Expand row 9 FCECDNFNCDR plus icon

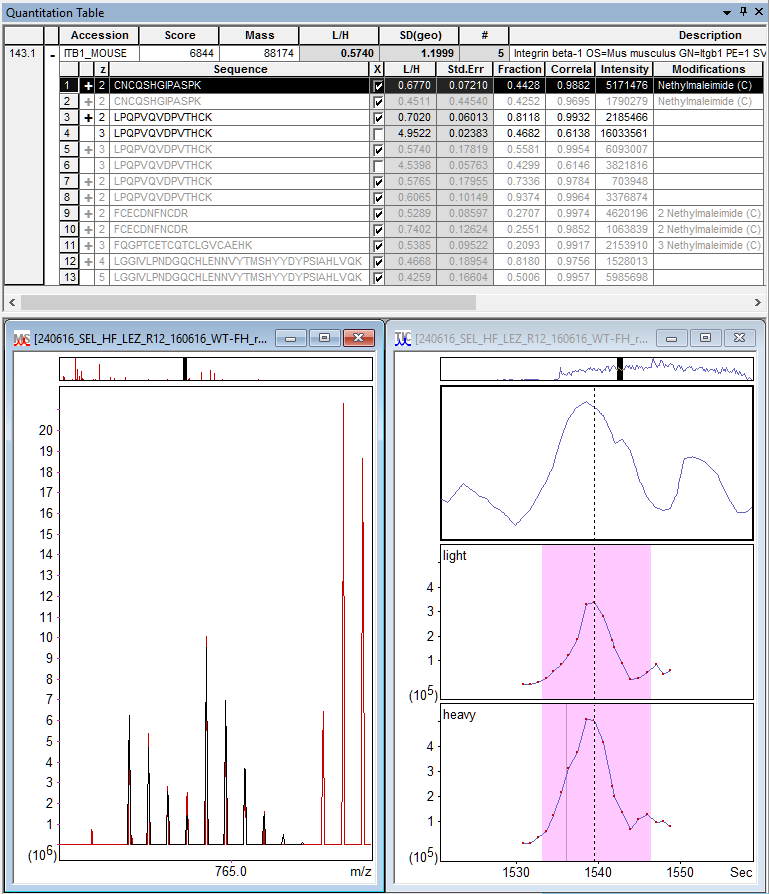pyautogui.click(x=88, y=213)
